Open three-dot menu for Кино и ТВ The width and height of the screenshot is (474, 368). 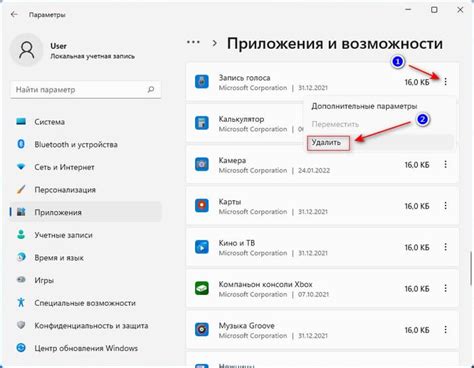[x=445, y=247]
